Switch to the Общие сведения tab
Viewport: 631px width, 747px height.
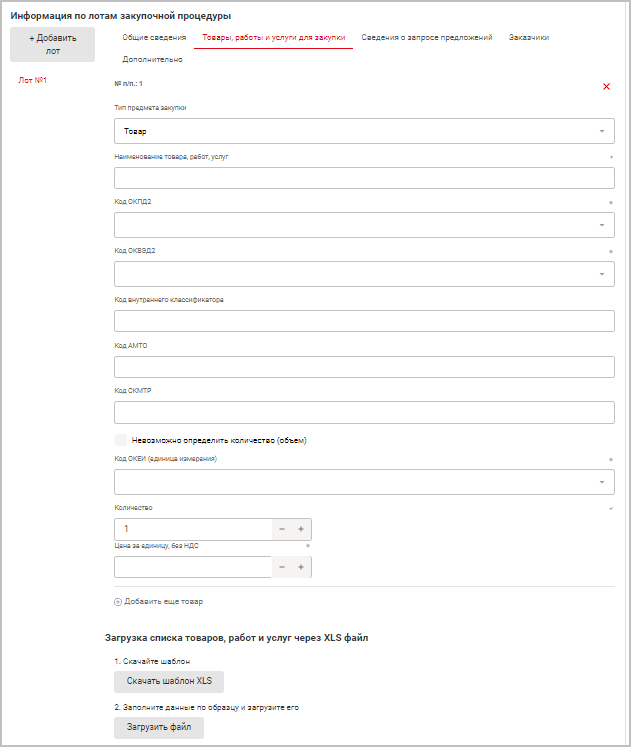[x=154, y=37]
